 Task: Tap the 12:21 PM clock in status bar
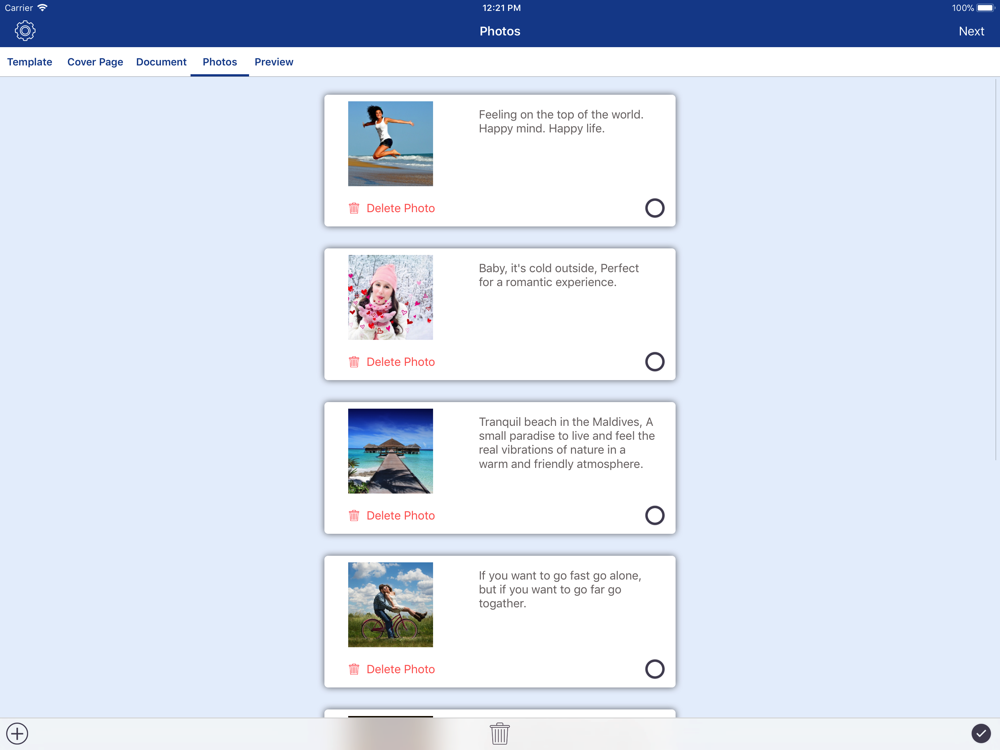coord(501,8)
